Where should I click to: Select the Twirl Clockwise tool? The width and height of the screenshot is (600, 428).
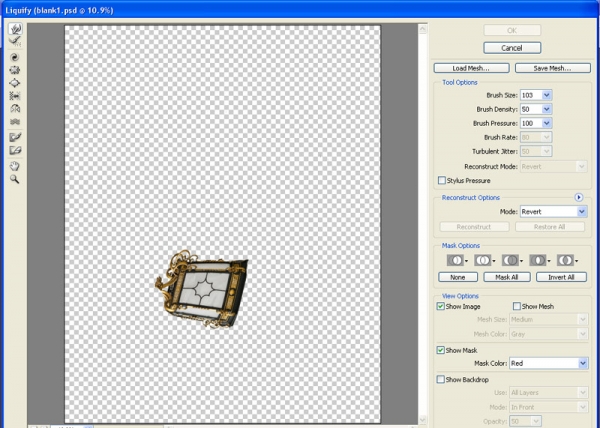(15, 57)
